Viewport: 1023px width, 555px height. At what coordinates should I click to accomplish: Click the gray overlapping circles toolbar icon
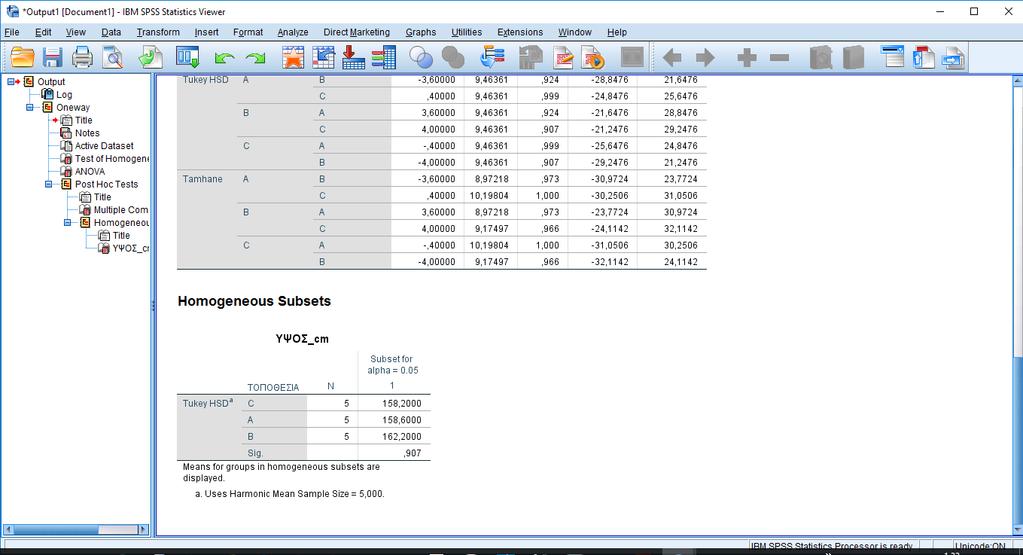click(453, 57)
